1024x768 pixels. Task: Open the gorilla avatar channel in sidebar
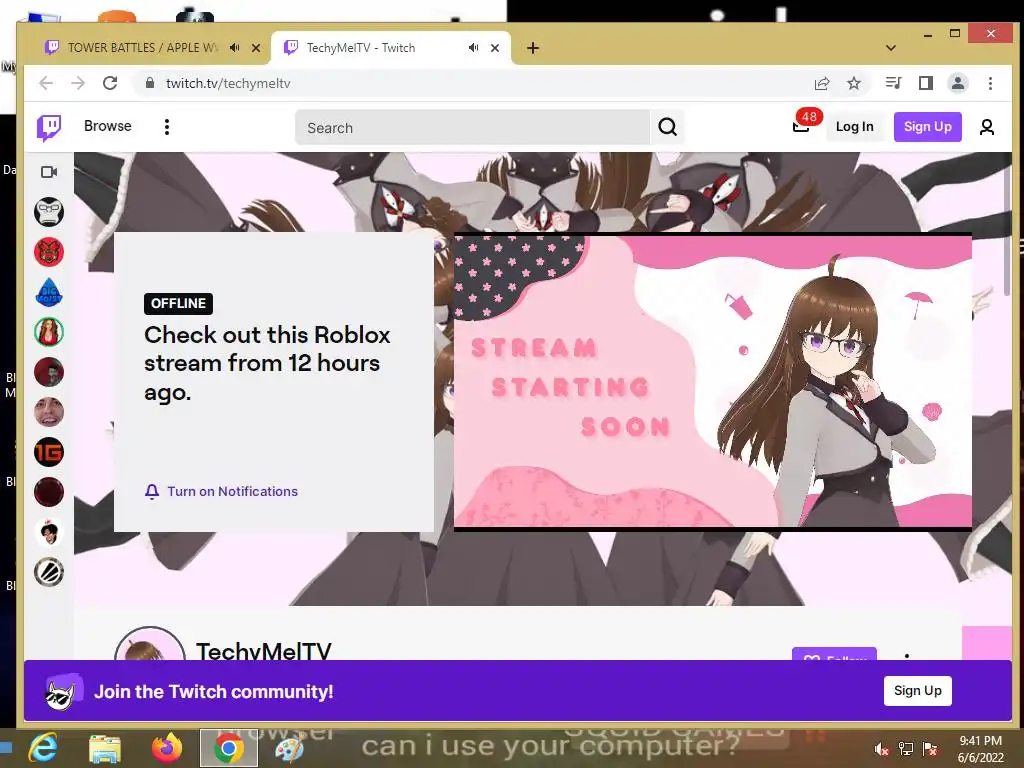coord(49,212)
